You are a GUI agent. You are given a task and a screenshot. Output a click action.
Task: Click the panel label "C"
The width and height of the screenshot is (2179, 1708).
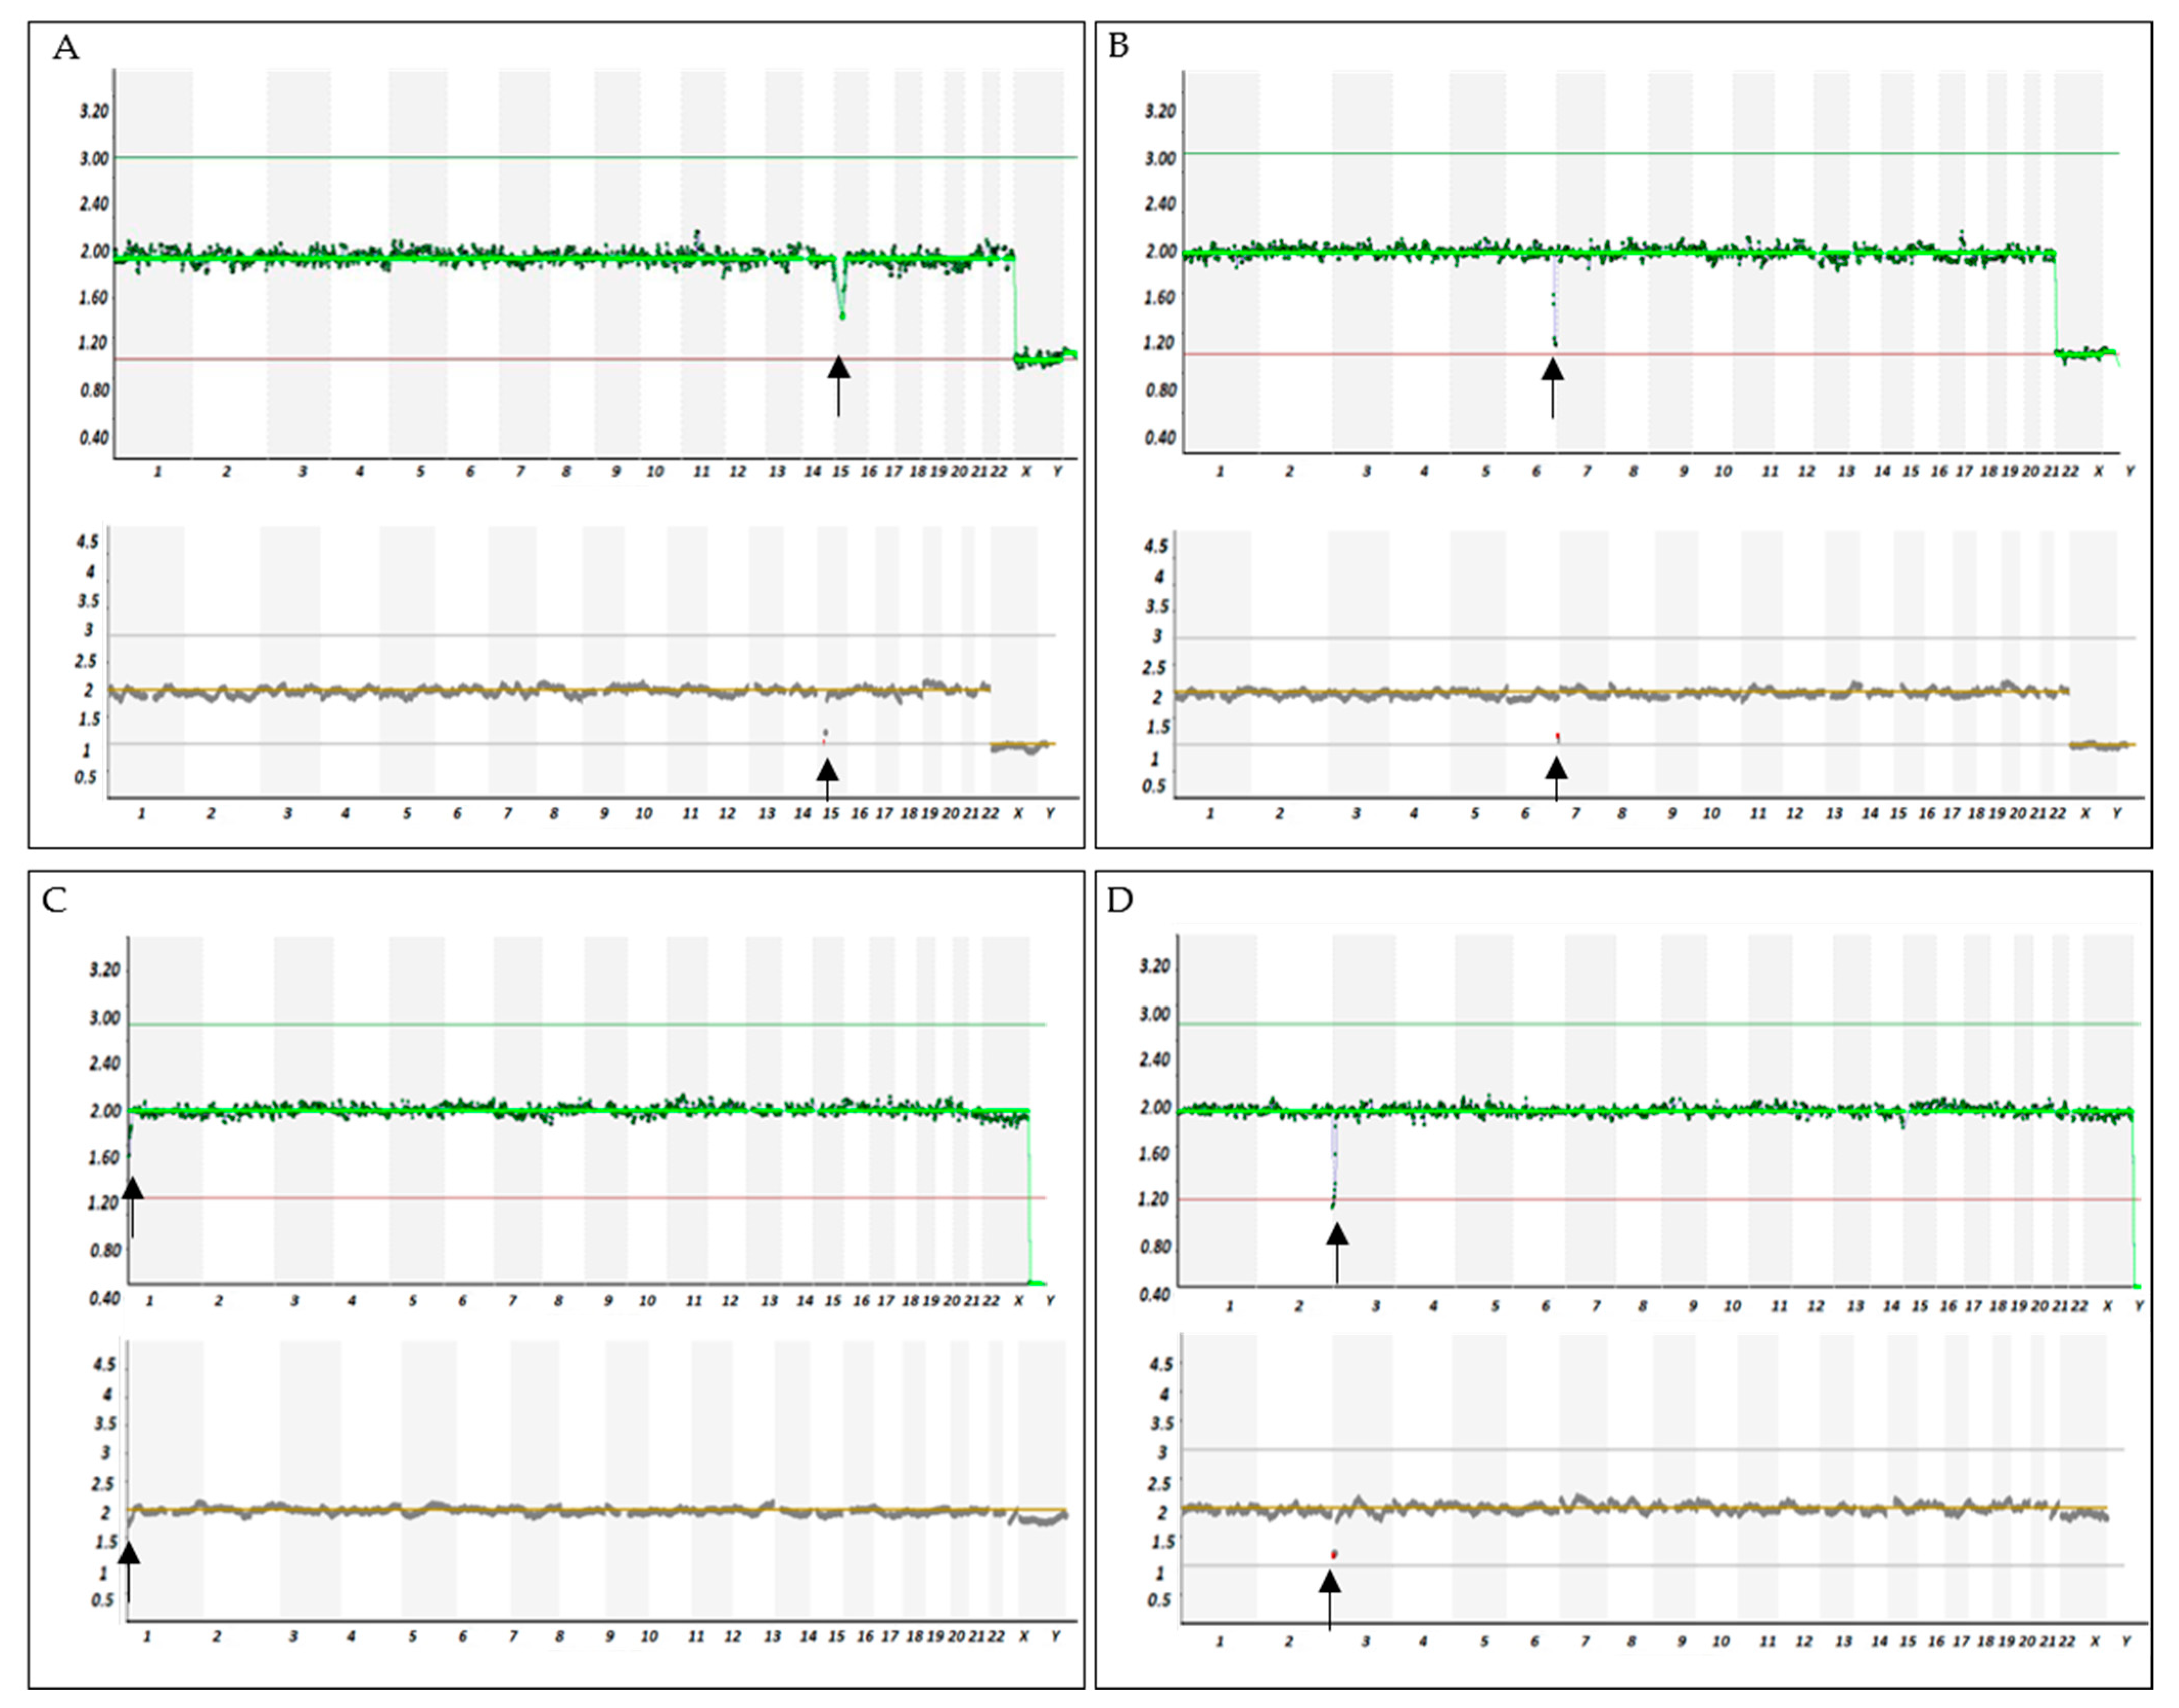[54, 900]
